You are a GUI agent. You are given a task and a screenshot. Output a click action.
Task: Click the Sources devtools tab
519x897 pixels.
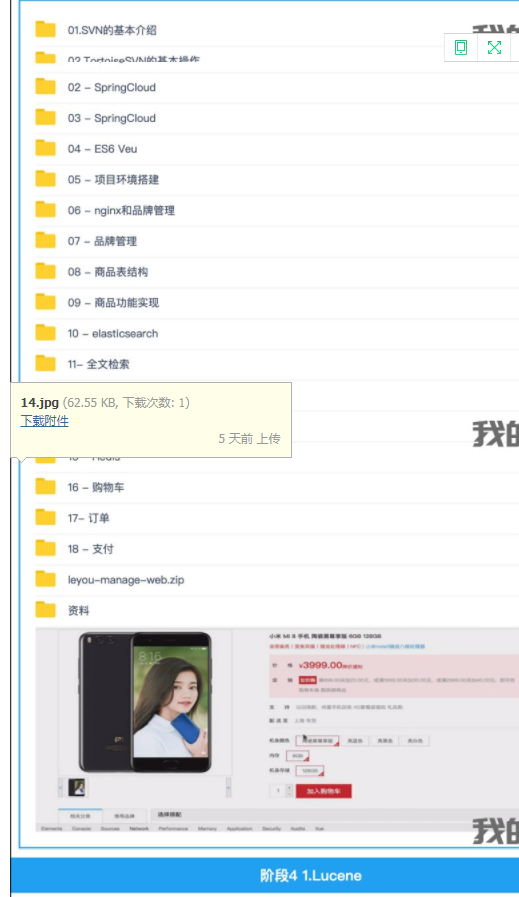110,828
